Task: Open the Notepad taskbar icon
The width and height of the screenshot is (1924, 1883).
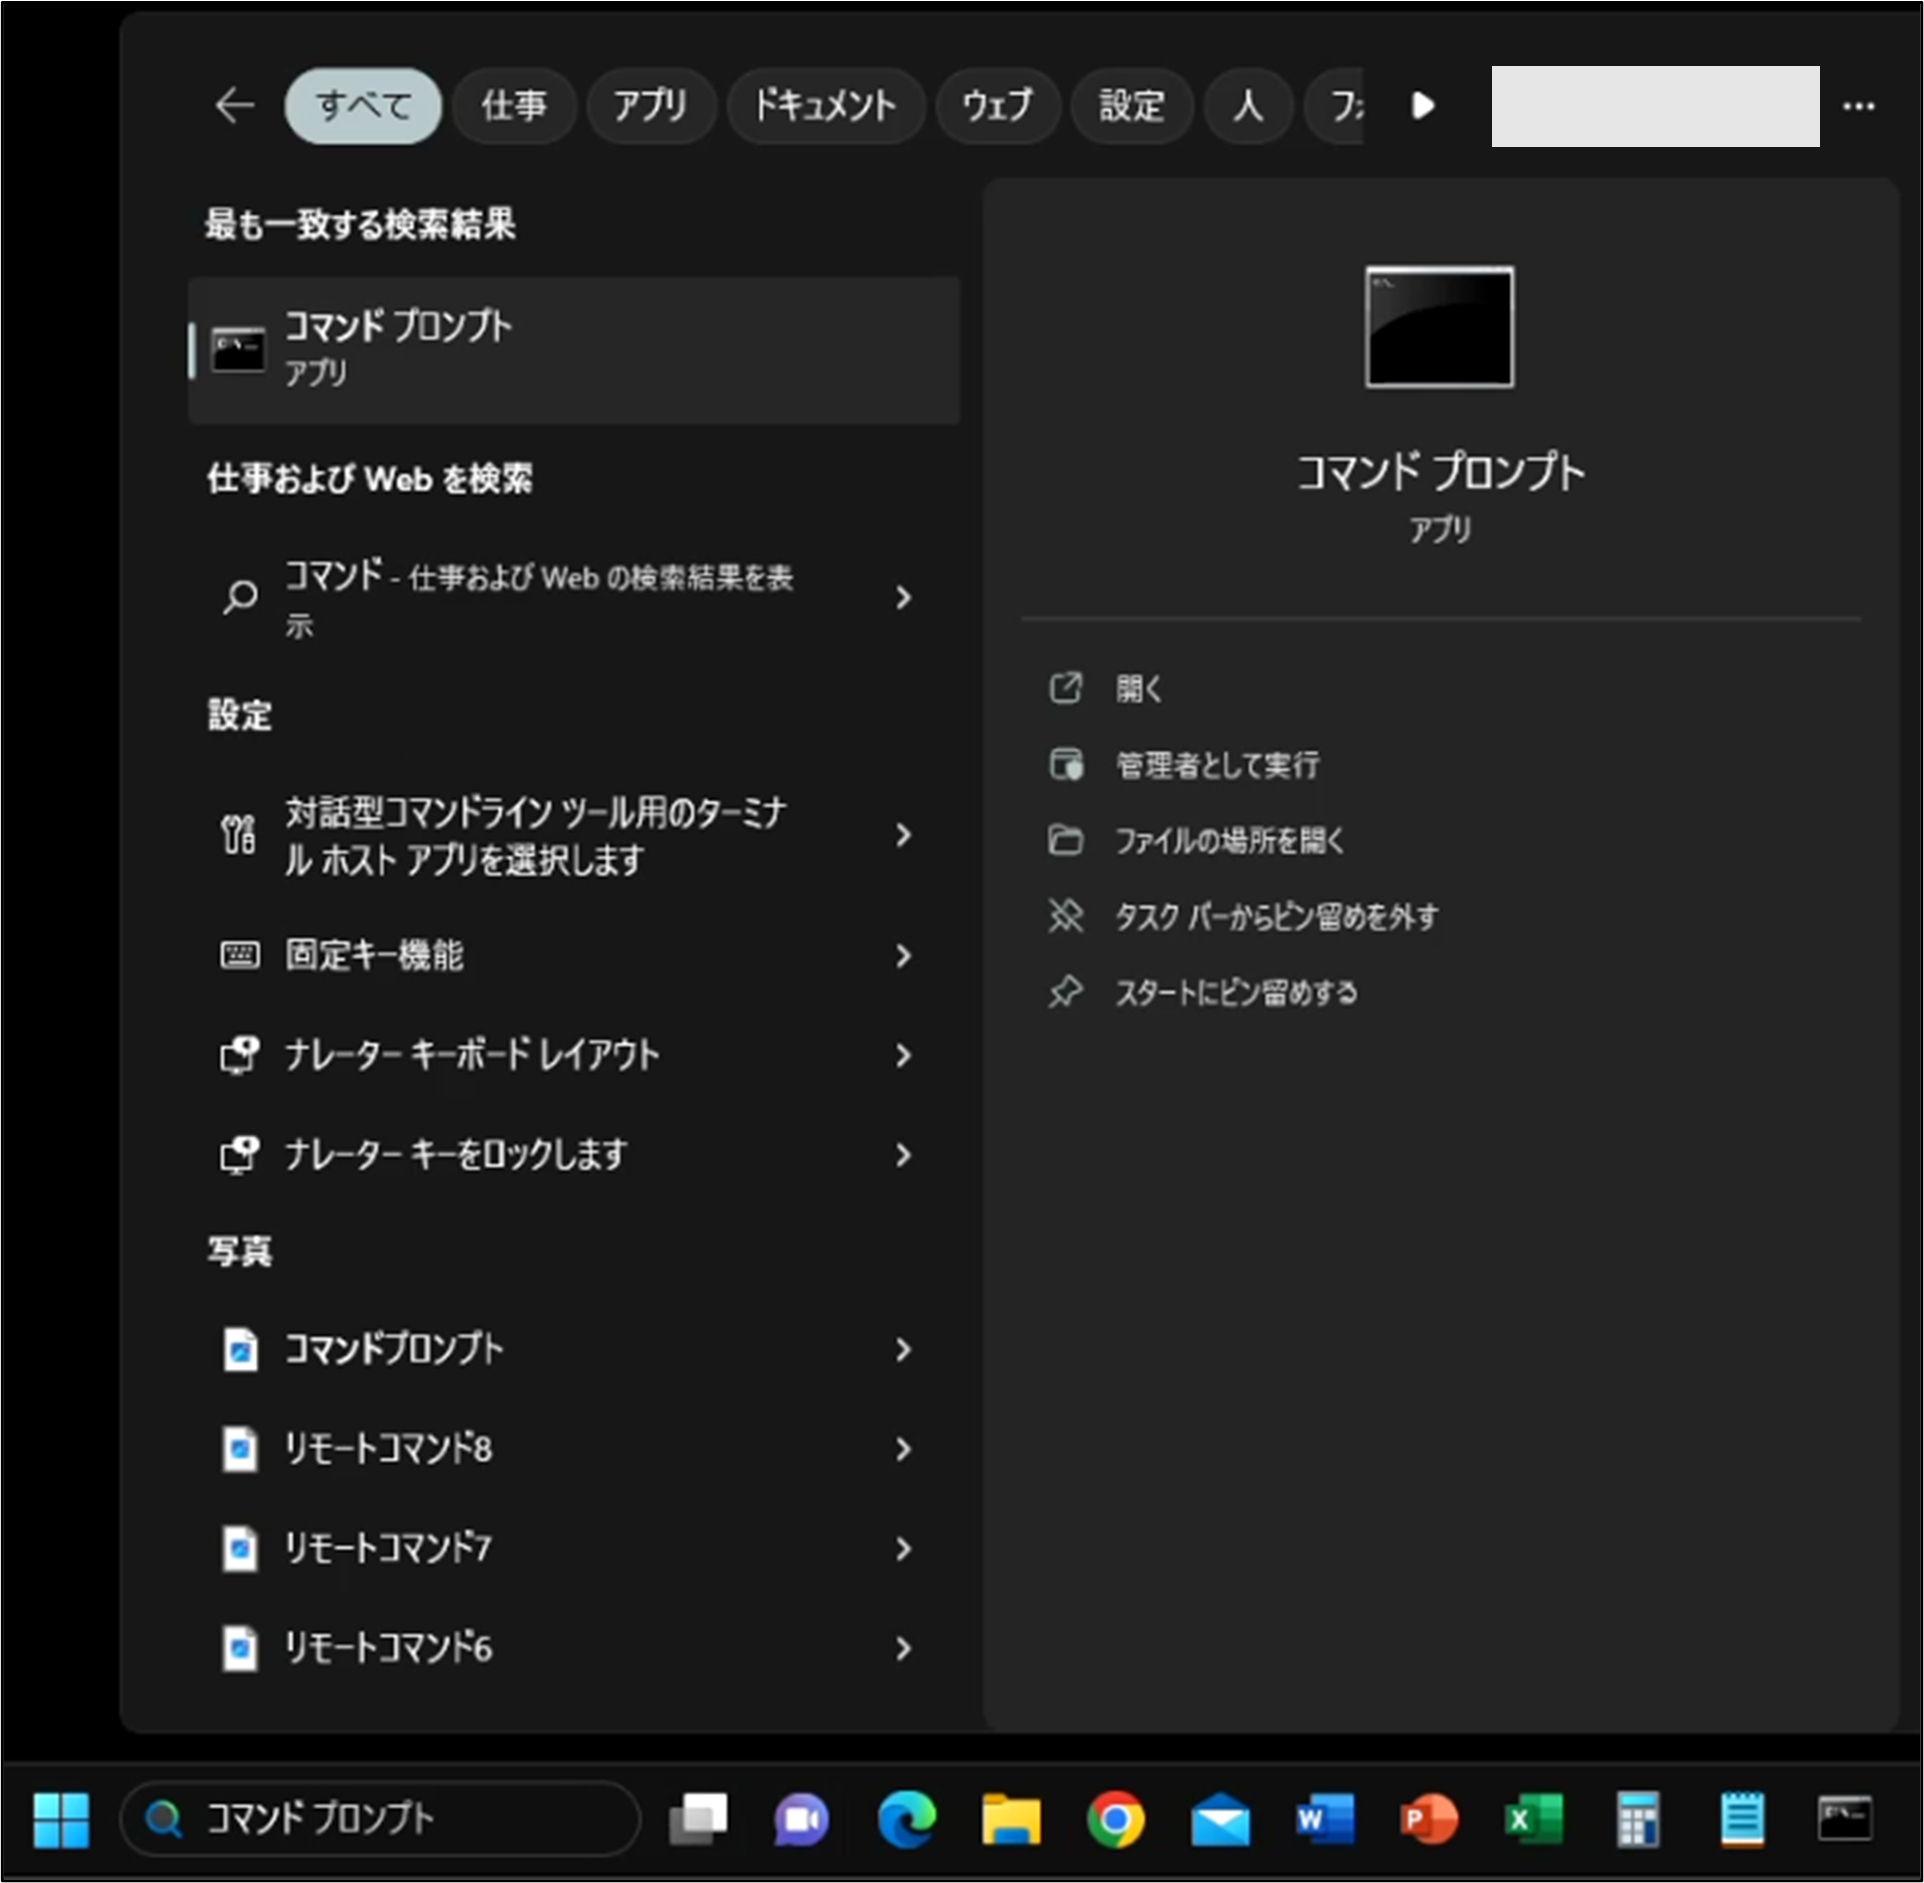Action: (1742, 1820)
